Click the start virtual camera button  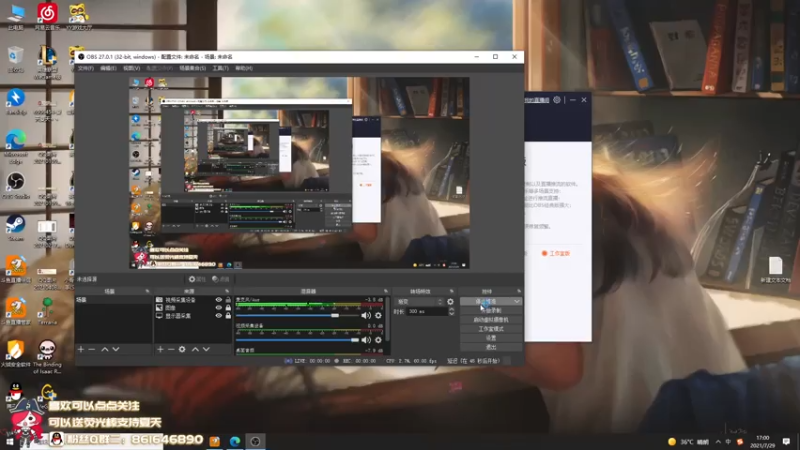pos(491,320)
